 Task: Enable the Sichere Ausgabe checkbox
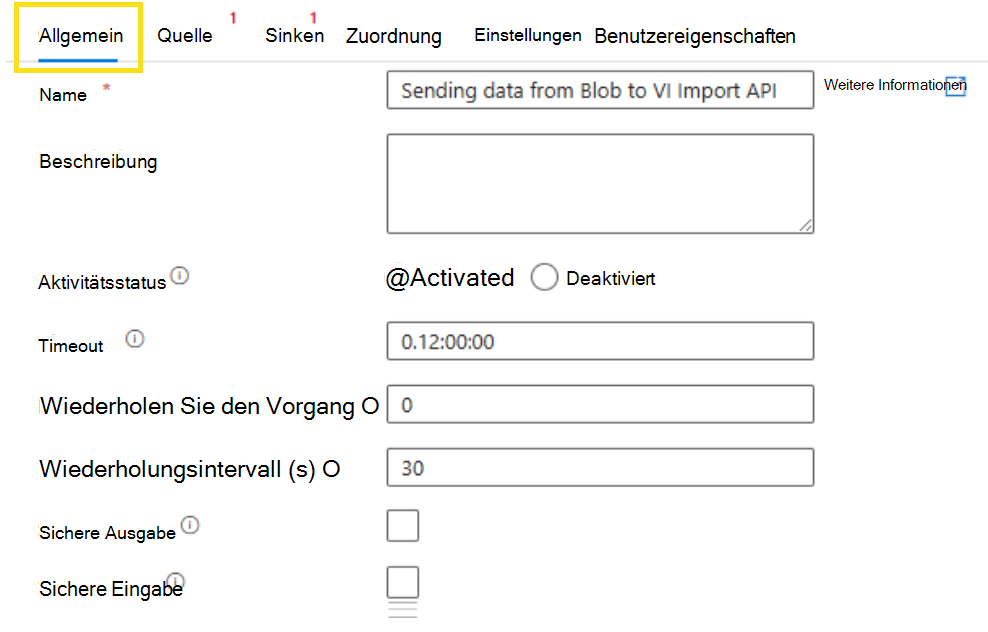tap(402, 524)
